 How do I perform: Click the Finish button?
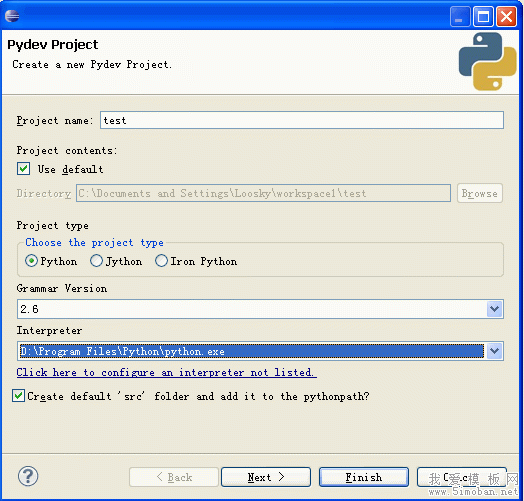(364, 477)
